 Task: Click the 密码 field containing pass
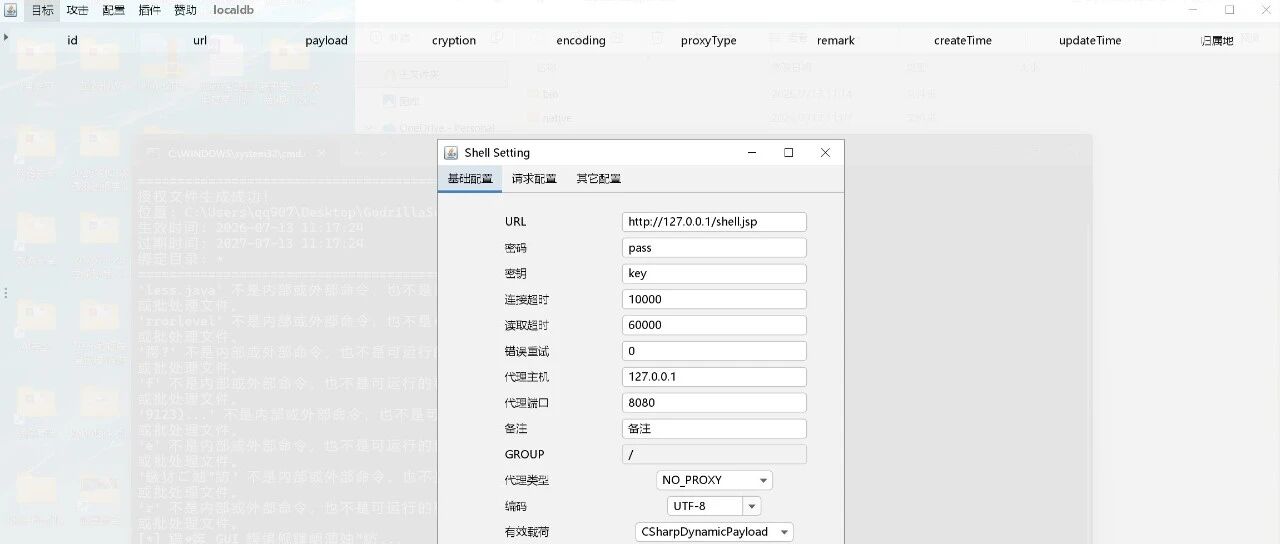pos(714,248)
